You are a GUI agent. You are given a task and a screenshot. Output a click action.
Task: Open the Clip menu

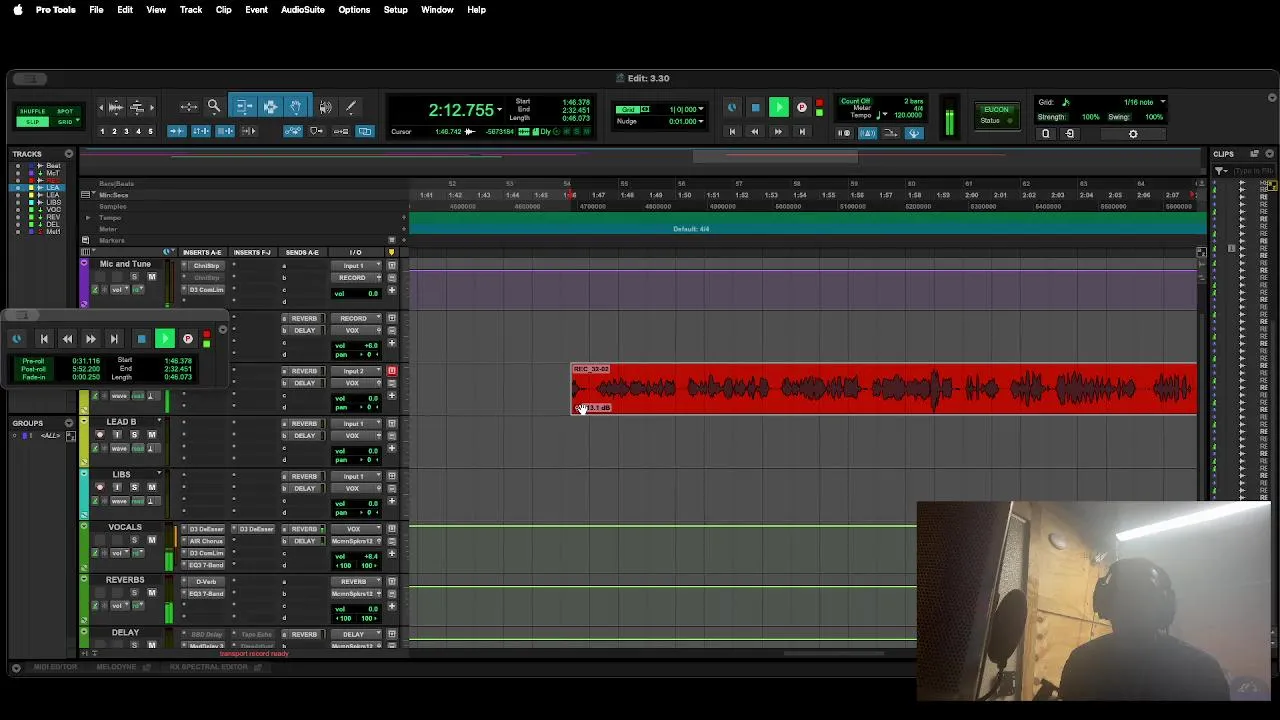(x=223, y=10)
